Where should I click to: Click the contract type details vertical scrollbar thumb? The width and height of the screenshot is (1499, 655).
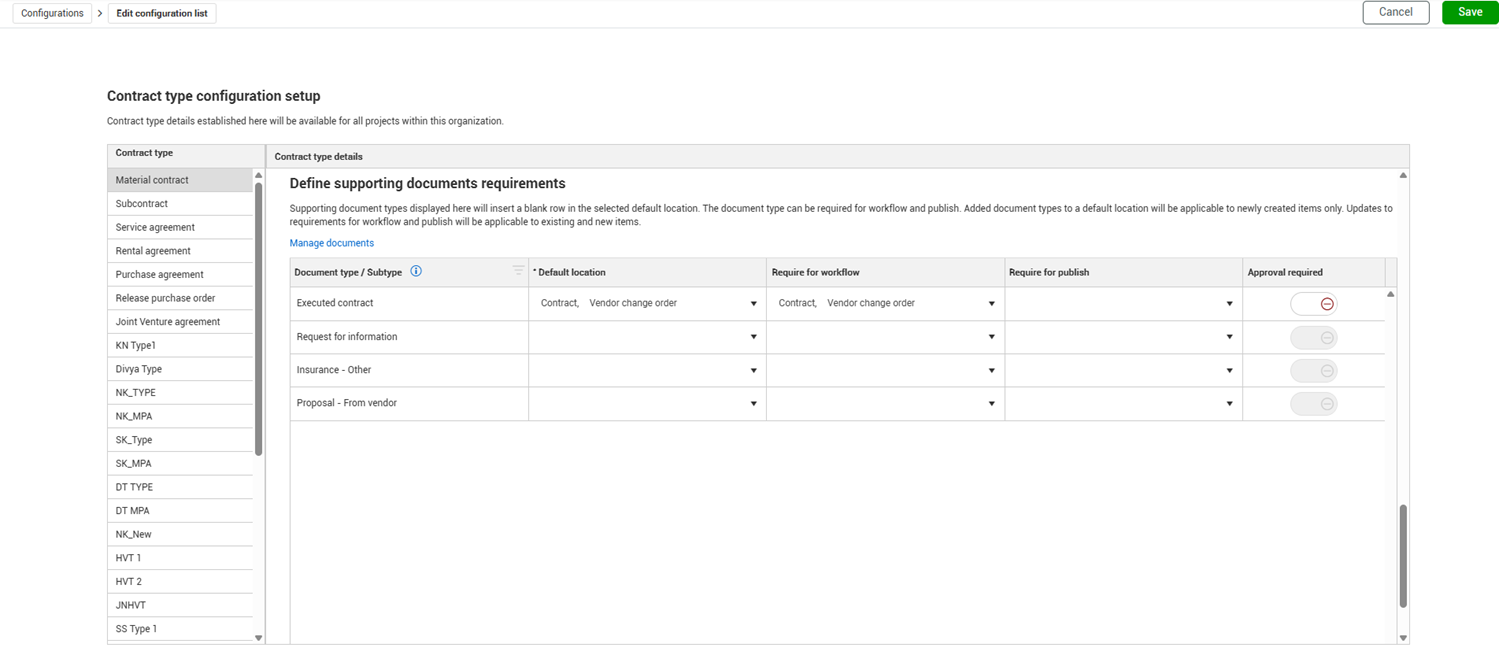tap(1403, 555)
